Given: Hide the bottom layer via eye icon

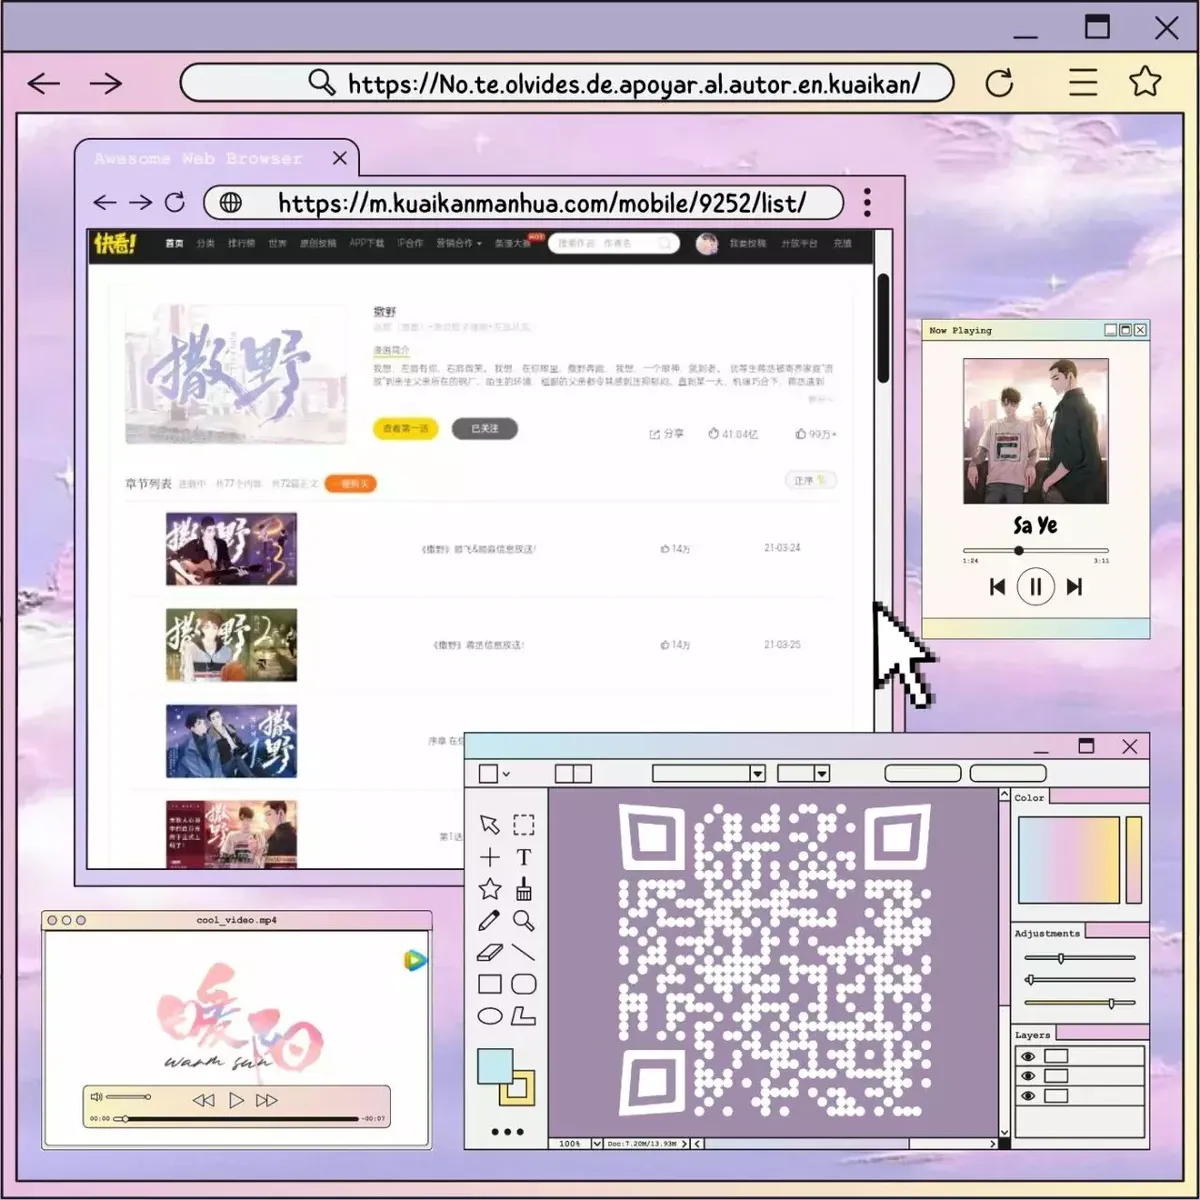Looking at the screenshot, I should [x=1028, y=1096].
